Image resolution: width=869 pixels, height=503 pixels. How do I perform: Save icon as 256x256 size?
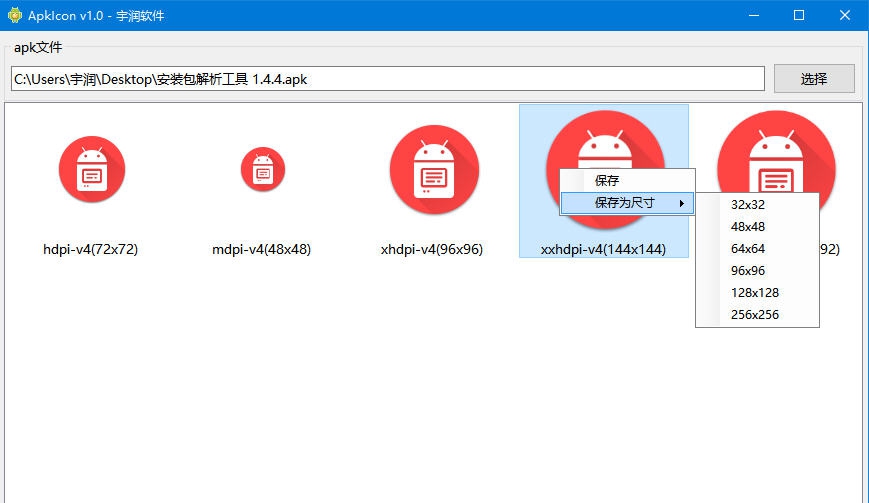tap(757, 315)
